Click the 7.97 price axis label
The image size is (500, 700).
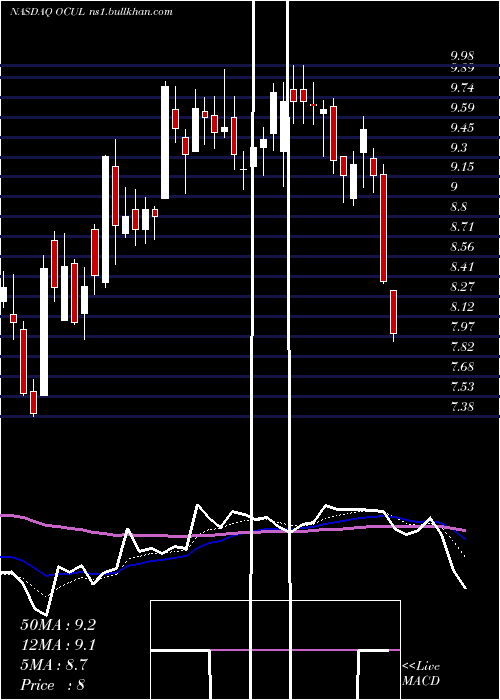pos(462,327)
